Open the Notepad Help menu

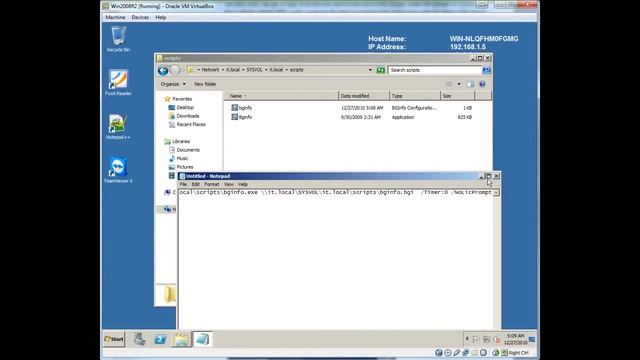243,184
